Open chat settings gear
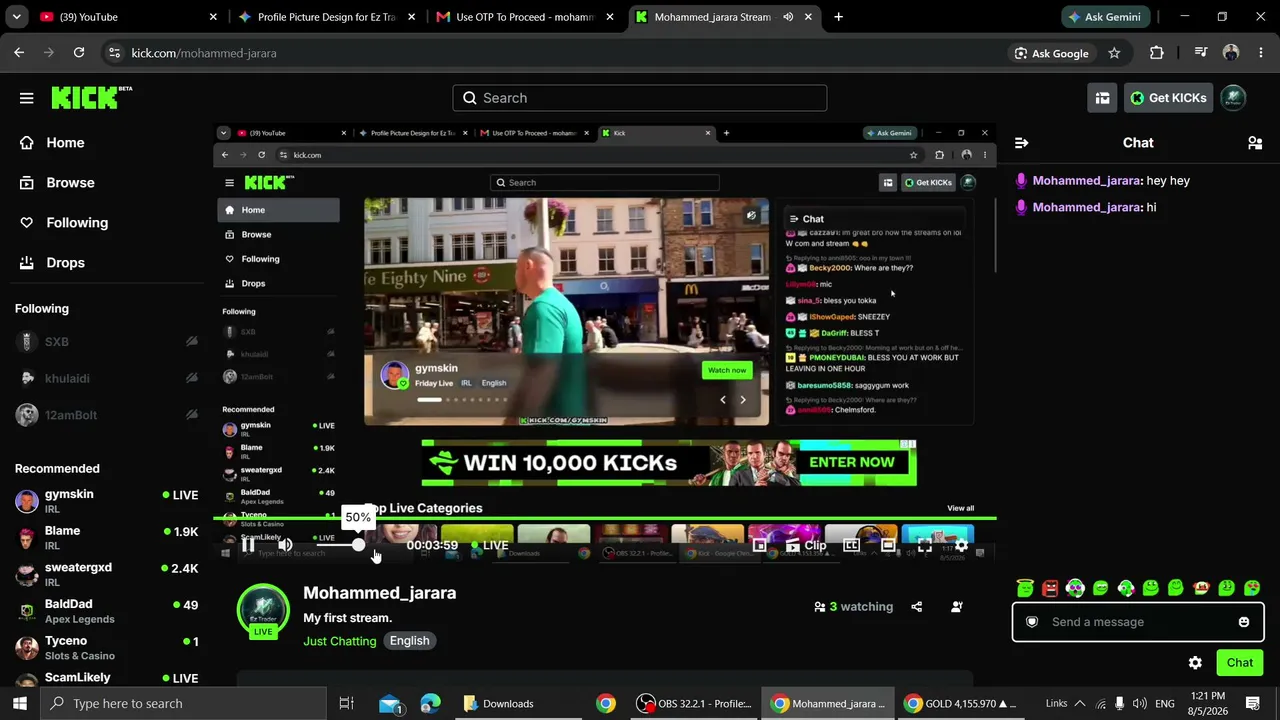The width and height of the screenshot is (1280, 720). (x=1195, y=662)
